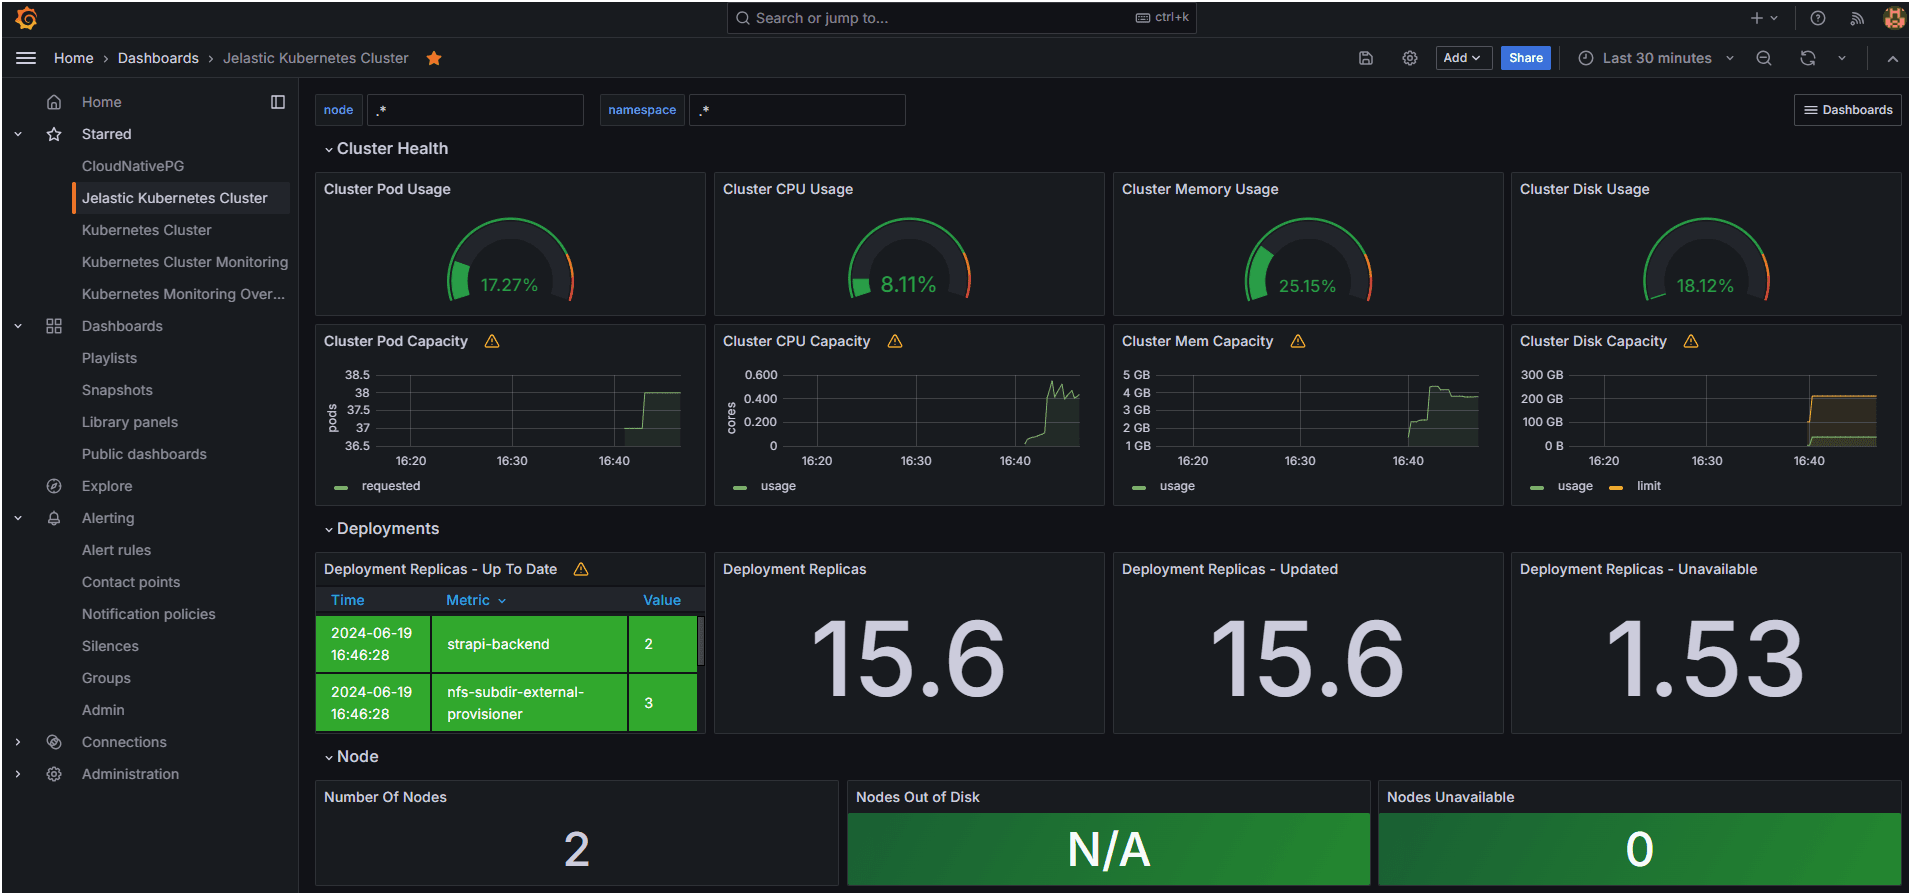Collapse the Node row

click(x=351, y=757)
